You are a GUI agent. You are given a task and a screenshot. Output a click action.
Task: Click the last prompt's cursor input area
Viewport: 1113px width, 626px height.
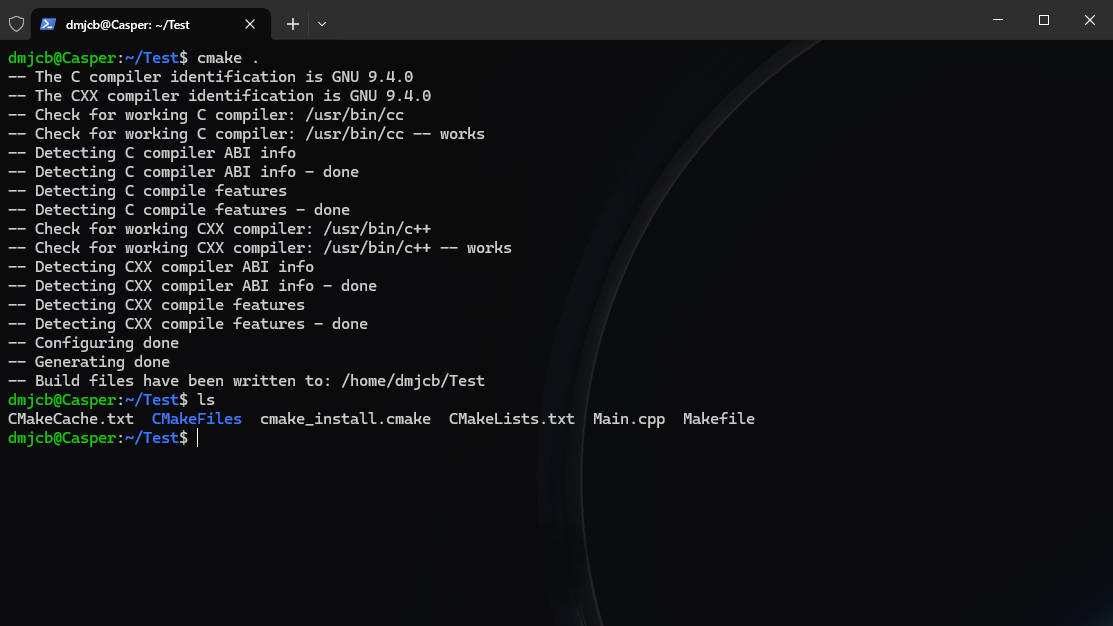point(198,438)
